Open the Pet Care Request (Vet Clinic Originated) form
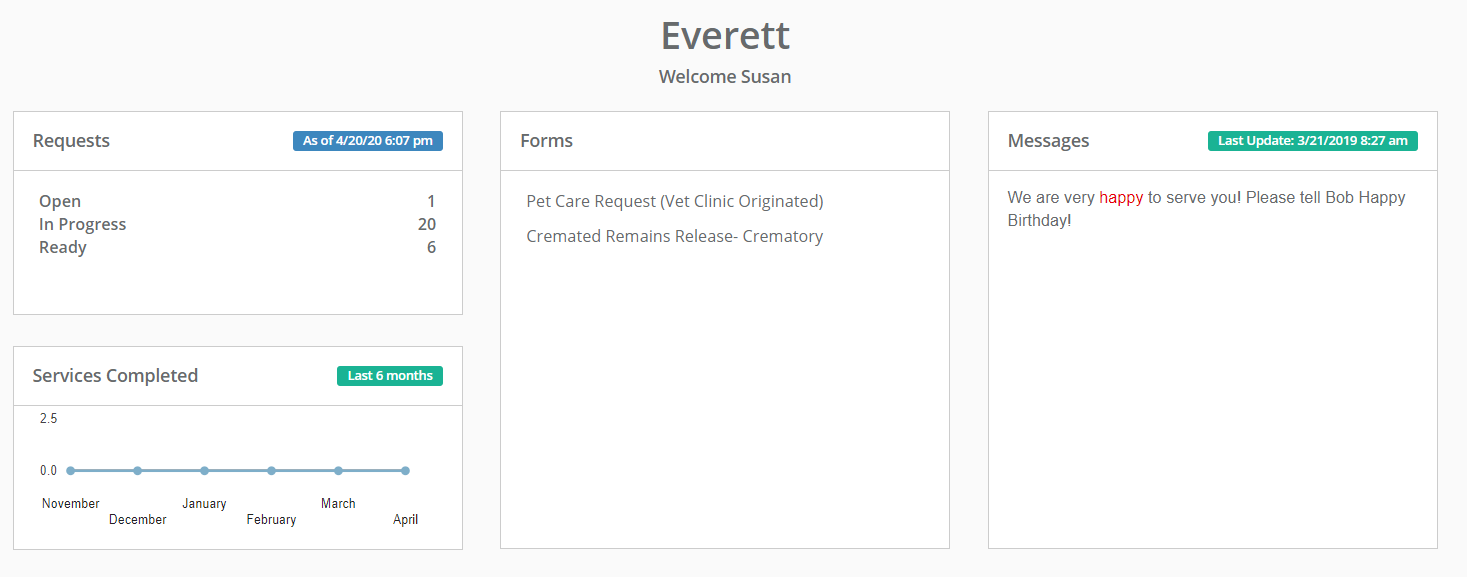This screenshot has width=1467, height=577. [674, 201]
